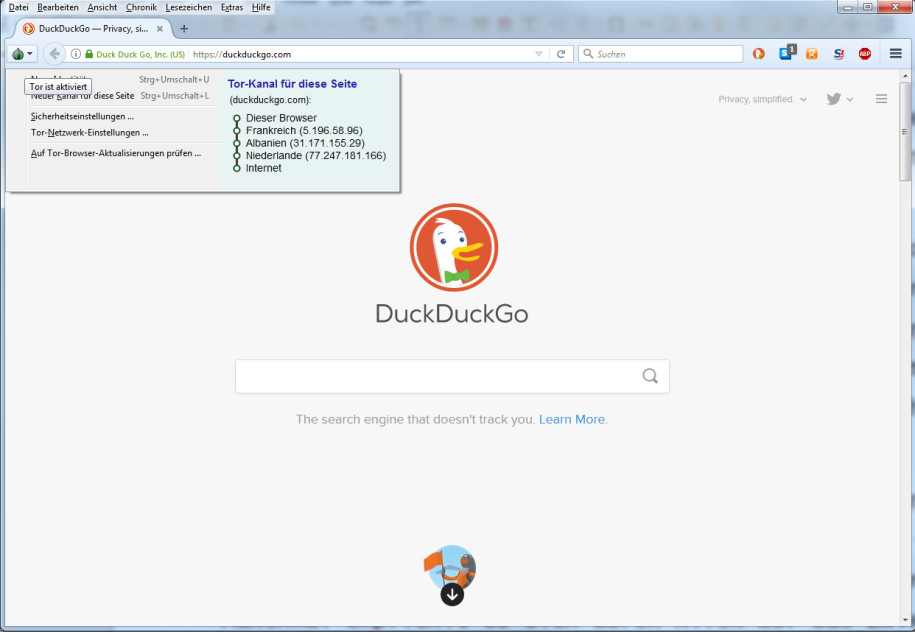Expand the Privacy, simplified. dropdown
This screenshot has height=632, width=915.
(x=762, y=99)
